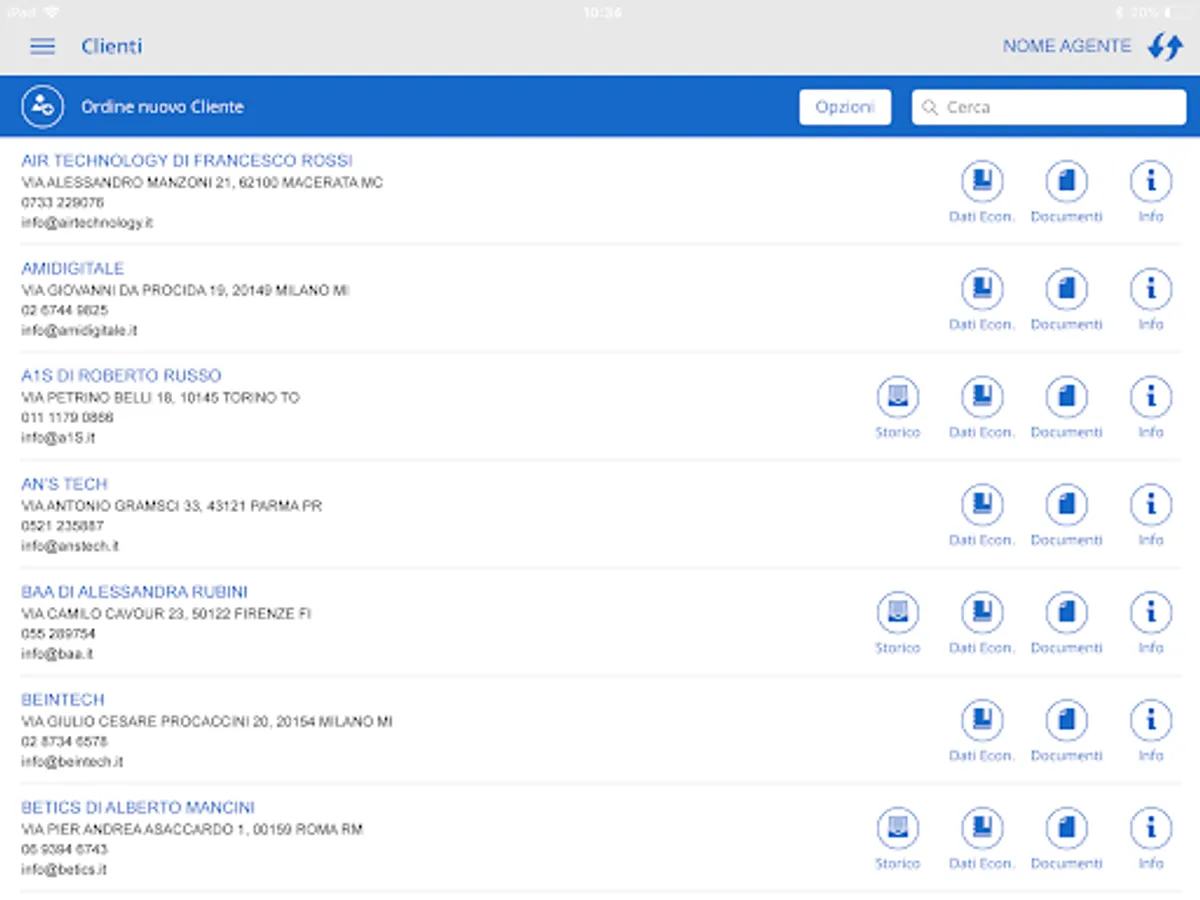Tap email info@betics.it
The height and width of the screenshot is (900, 1200).
[64, 870]
